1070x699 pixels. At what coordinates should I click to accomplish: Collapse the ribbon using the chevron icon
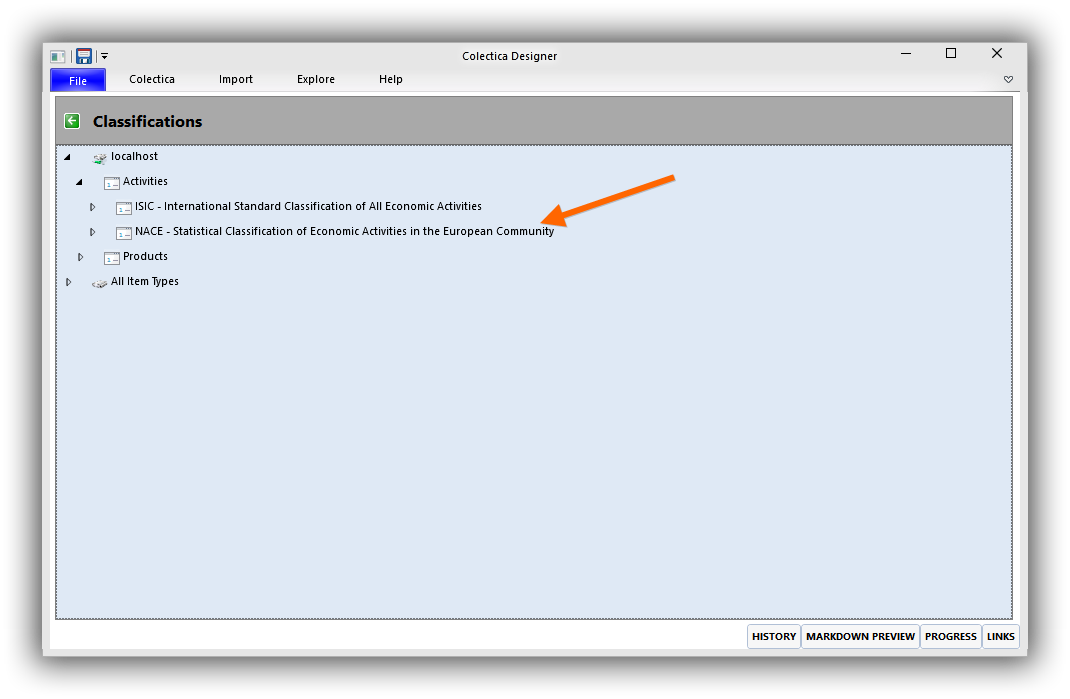(x=1008, y=80)
